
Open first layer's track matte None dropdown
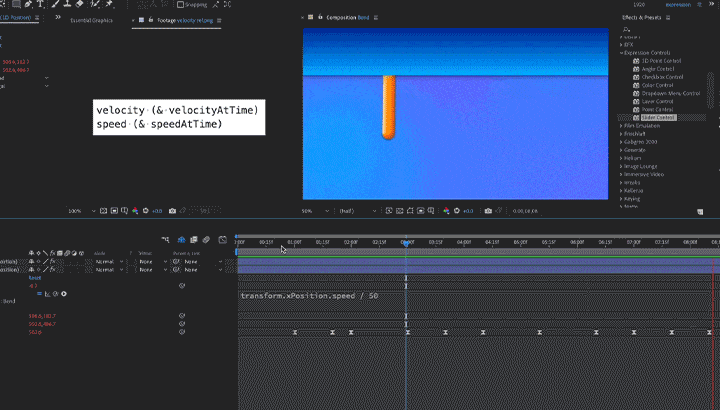pyautogui.click(x=153, y=262)
